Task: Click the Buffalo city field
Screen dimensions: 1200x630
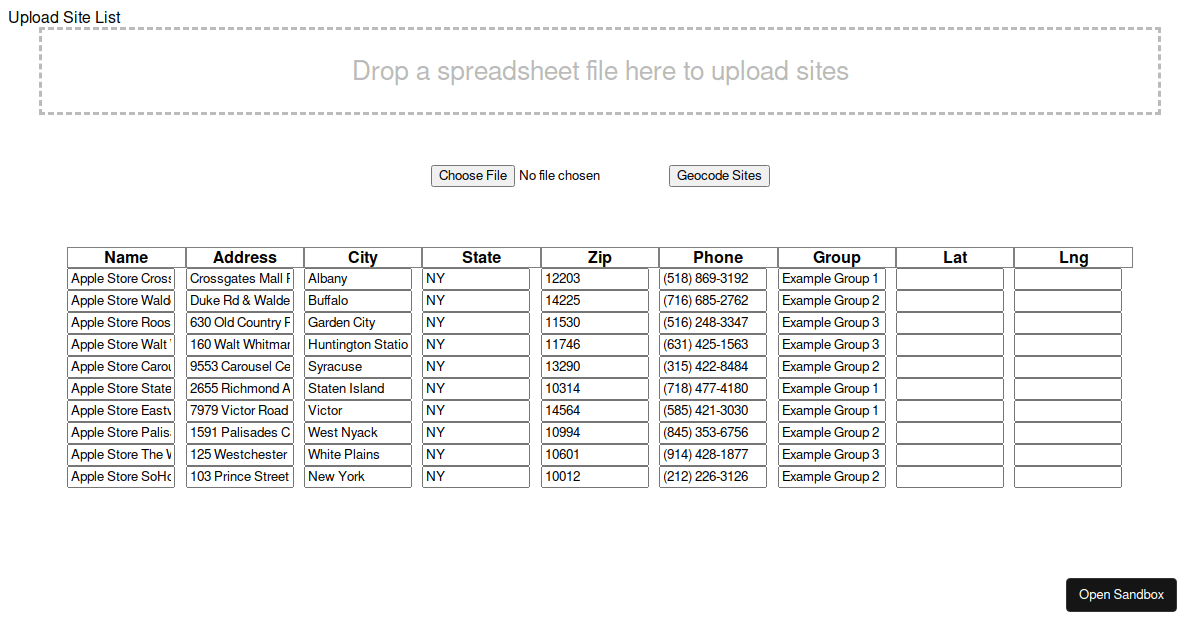Action: pyautogui.click(x=358, y=301)
